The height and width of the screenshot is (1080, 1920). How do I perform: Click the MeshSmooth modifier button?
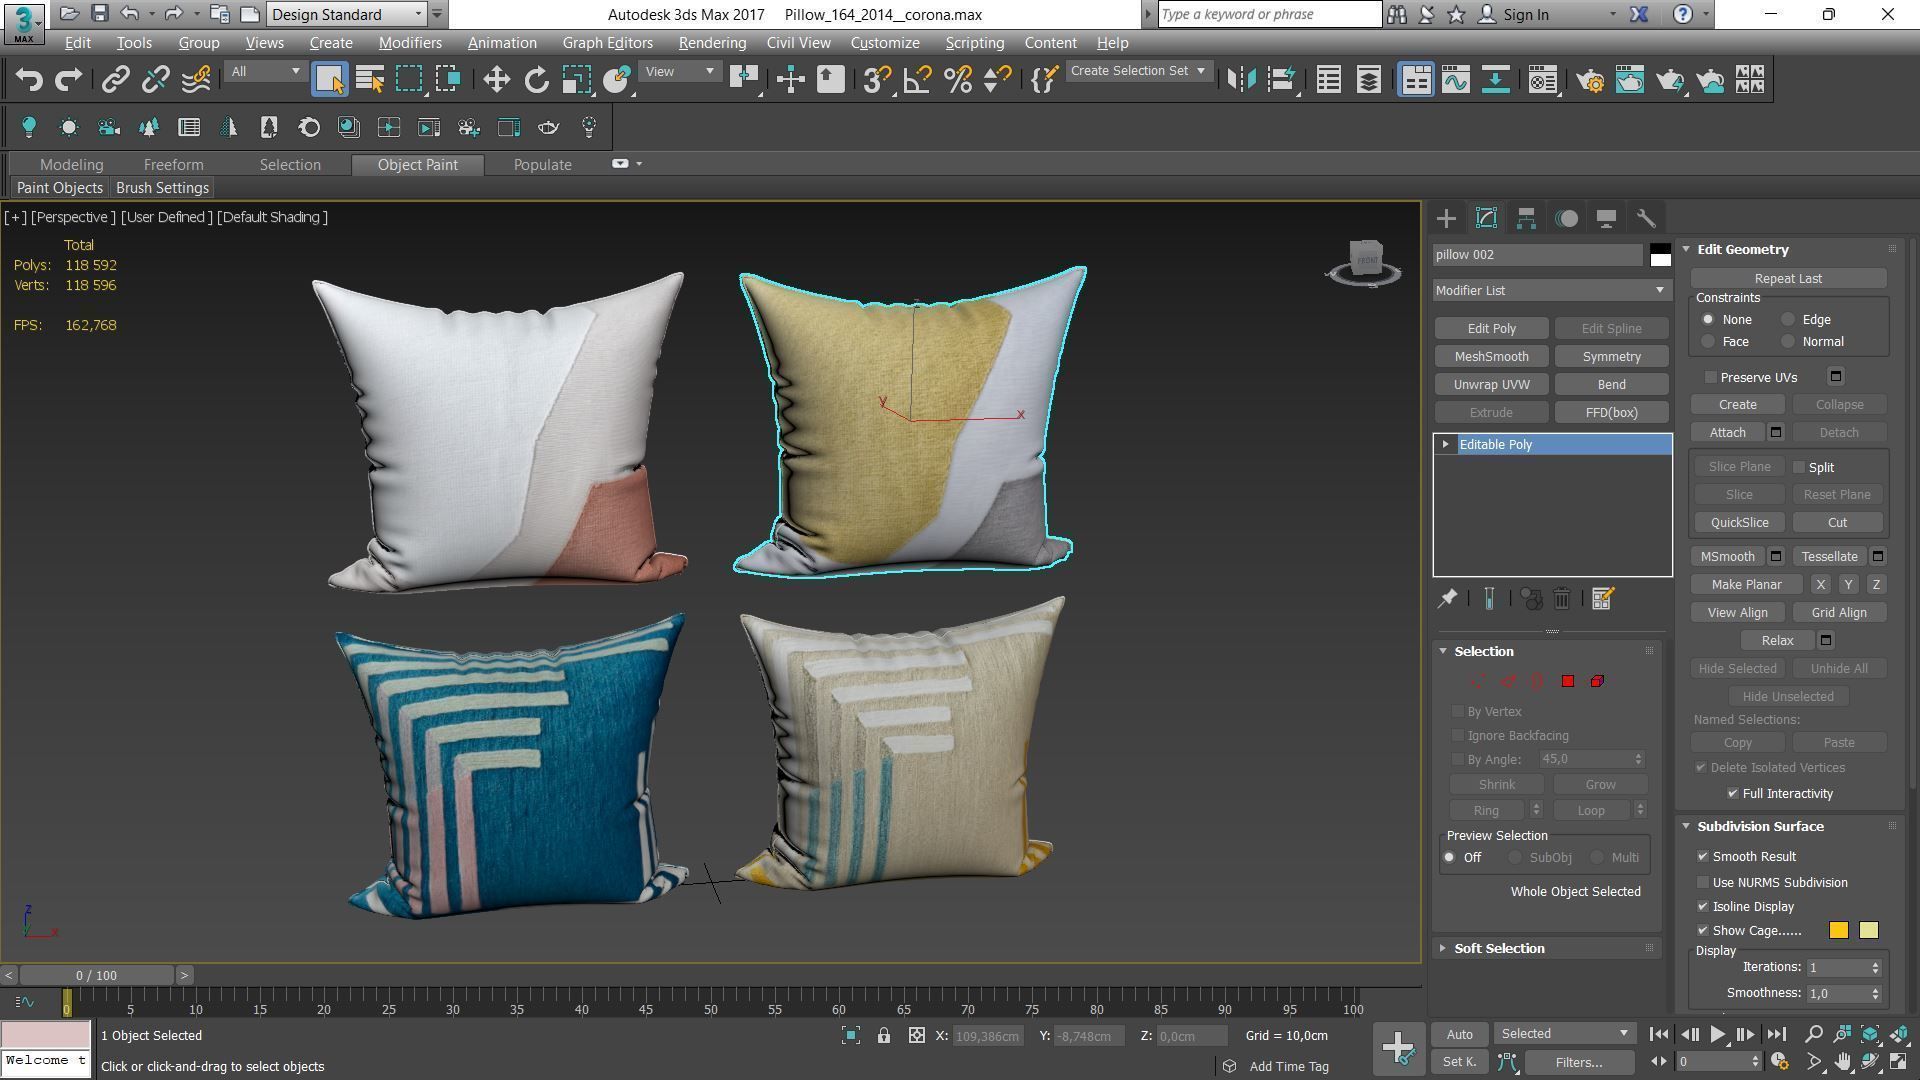tap(1491, 357)
